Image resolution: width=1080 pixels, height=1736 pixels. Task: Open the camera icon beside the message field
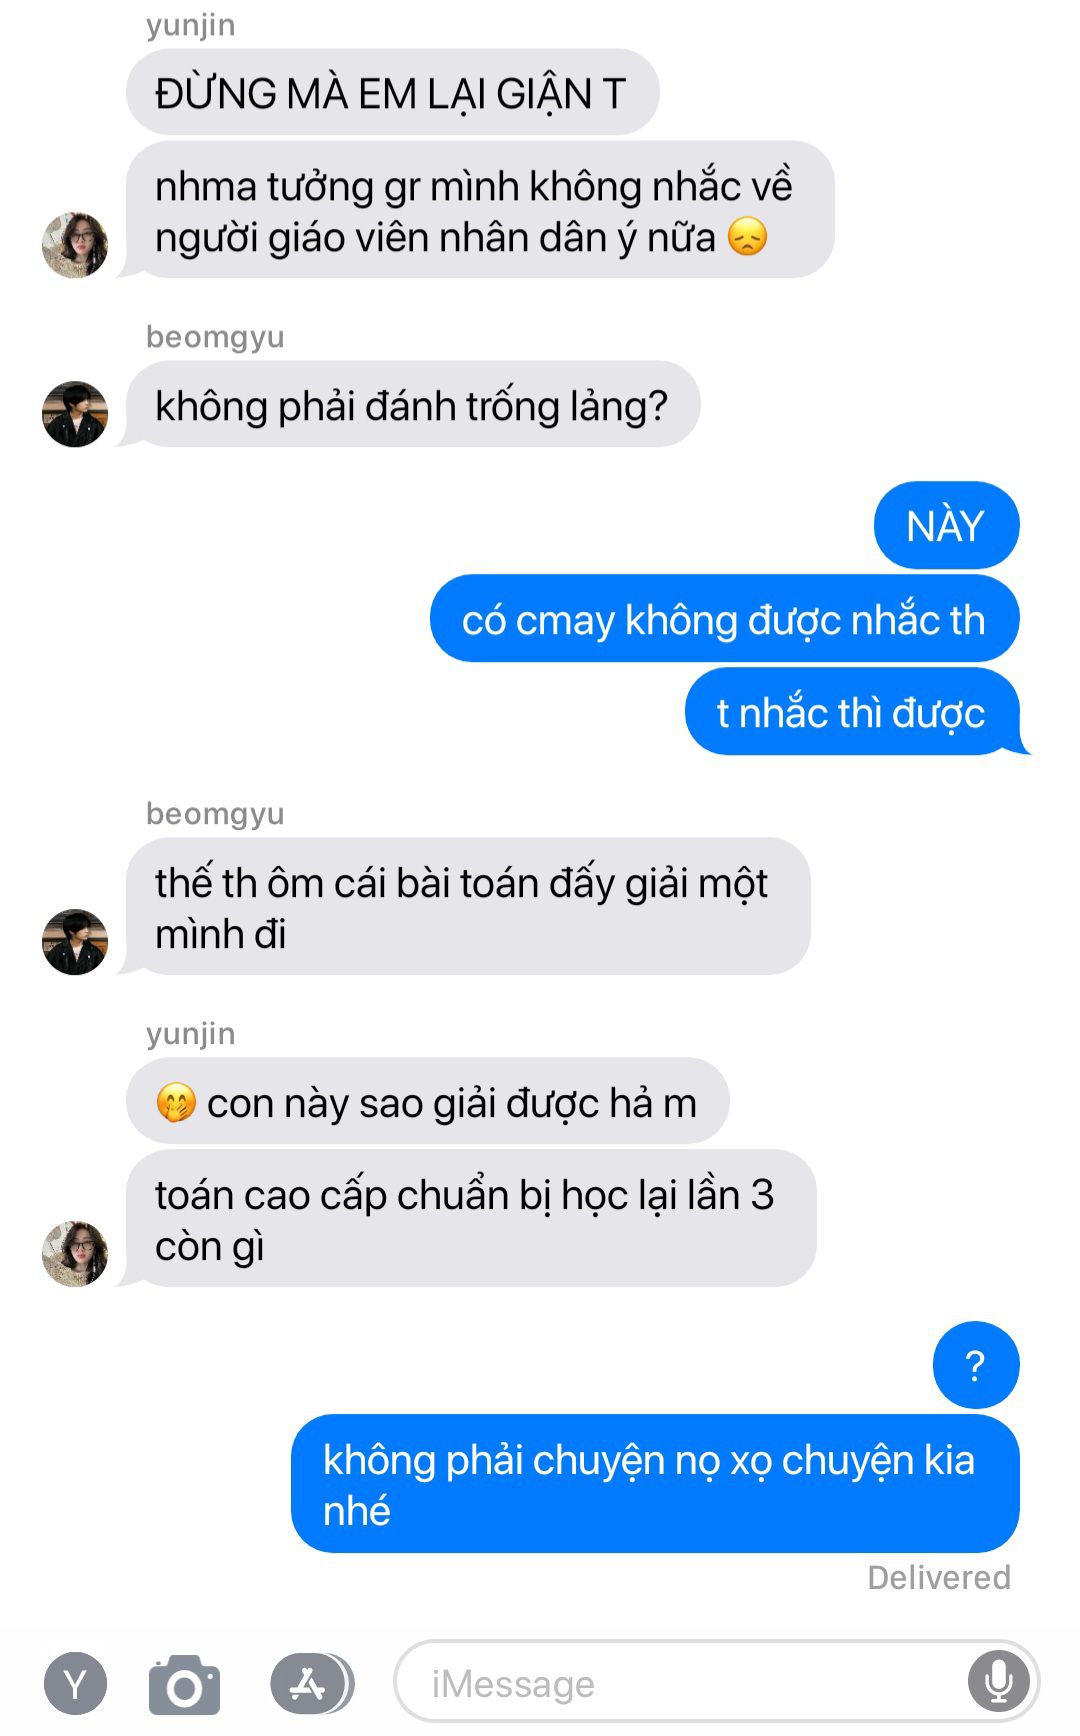coord(184,1685)
